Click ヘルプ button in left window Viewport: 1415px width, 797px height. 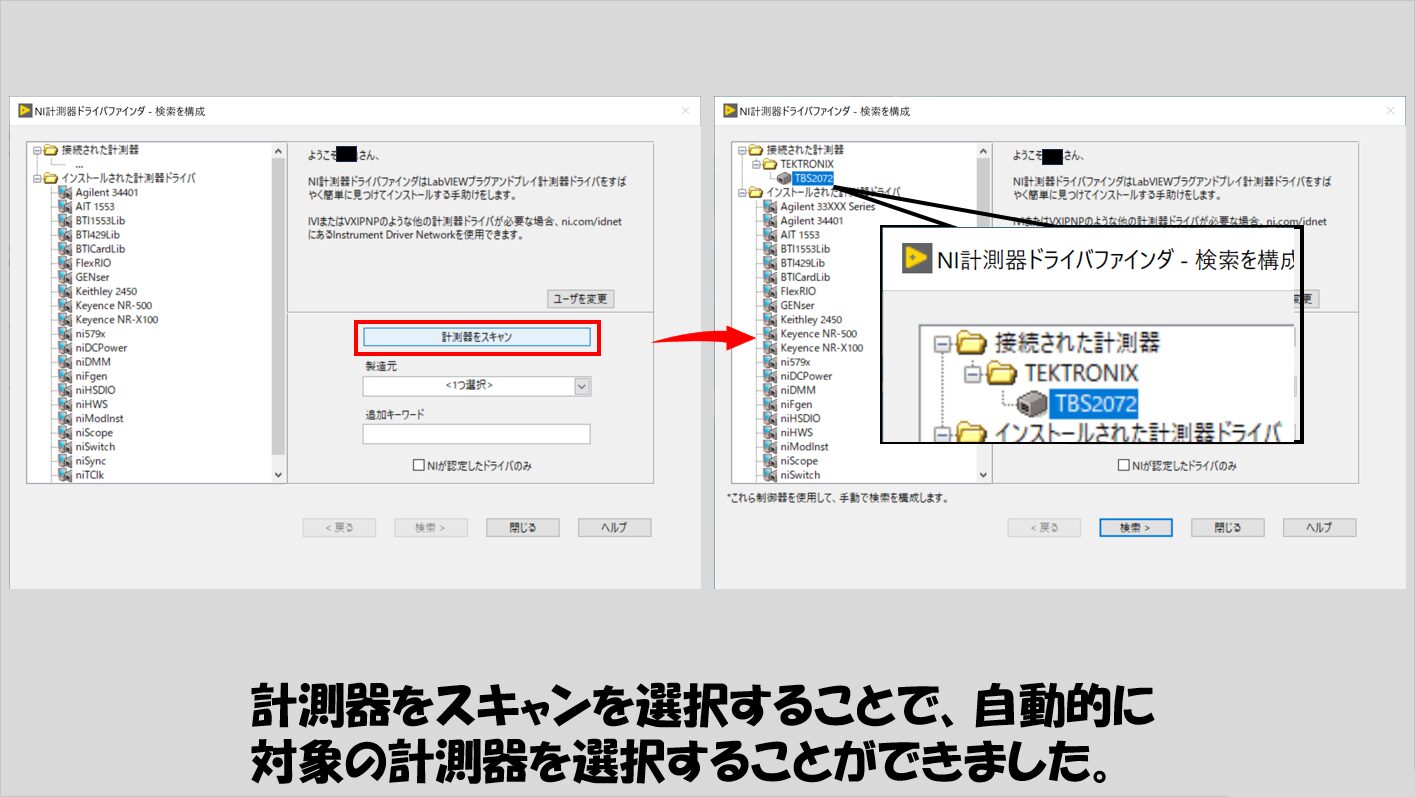tap(614, 527)
